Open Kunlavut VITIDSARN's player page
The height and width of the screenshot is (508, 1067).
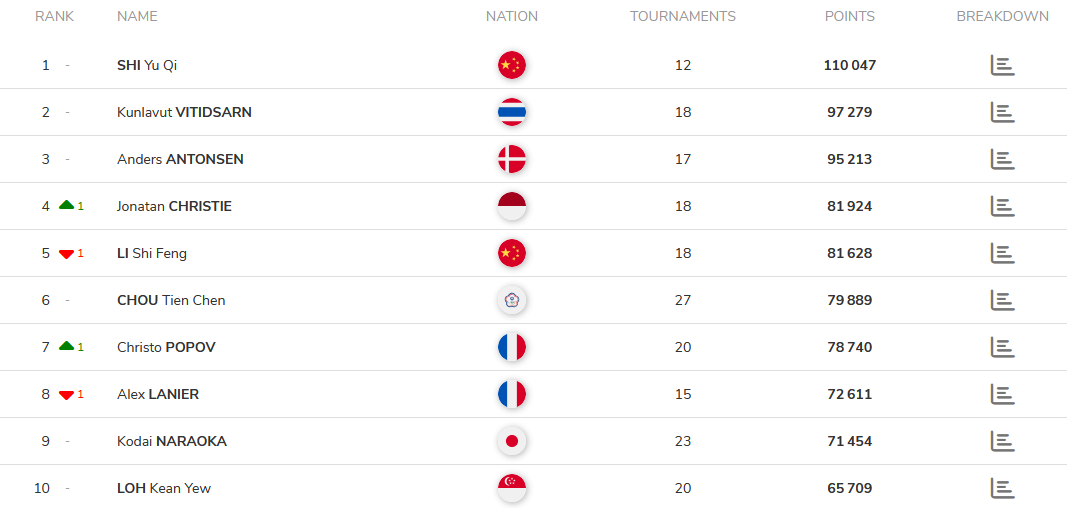point(184,112)
